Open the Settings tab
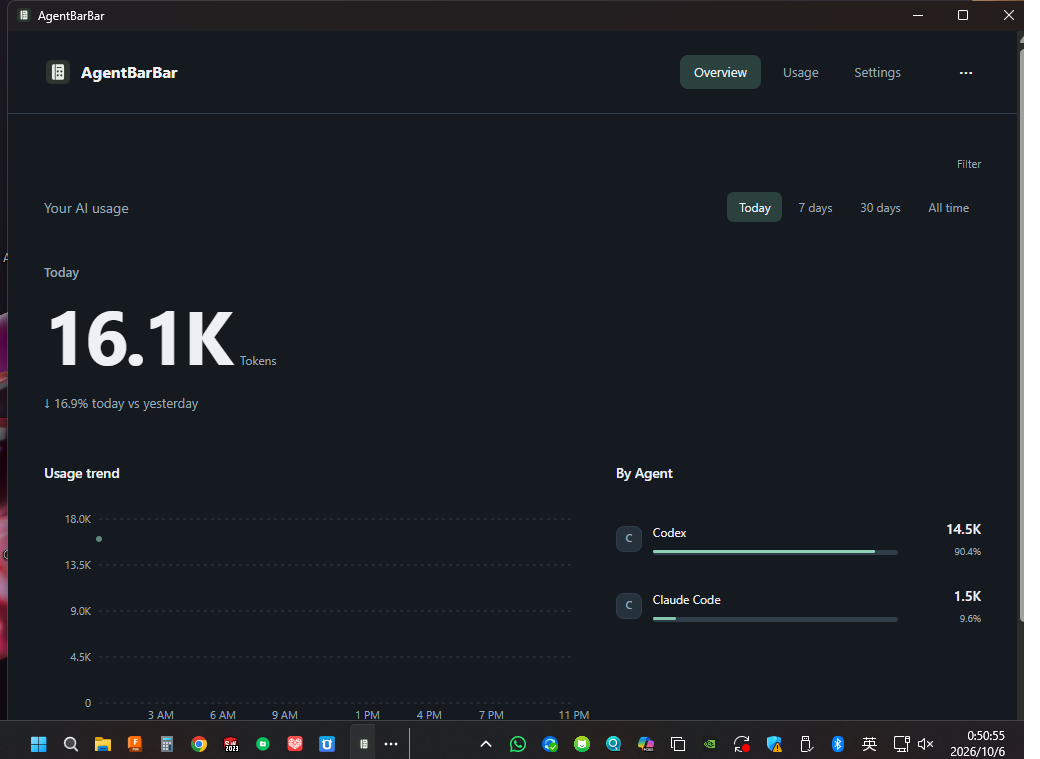Viewport: 1040px width, 759px height. 877,72
